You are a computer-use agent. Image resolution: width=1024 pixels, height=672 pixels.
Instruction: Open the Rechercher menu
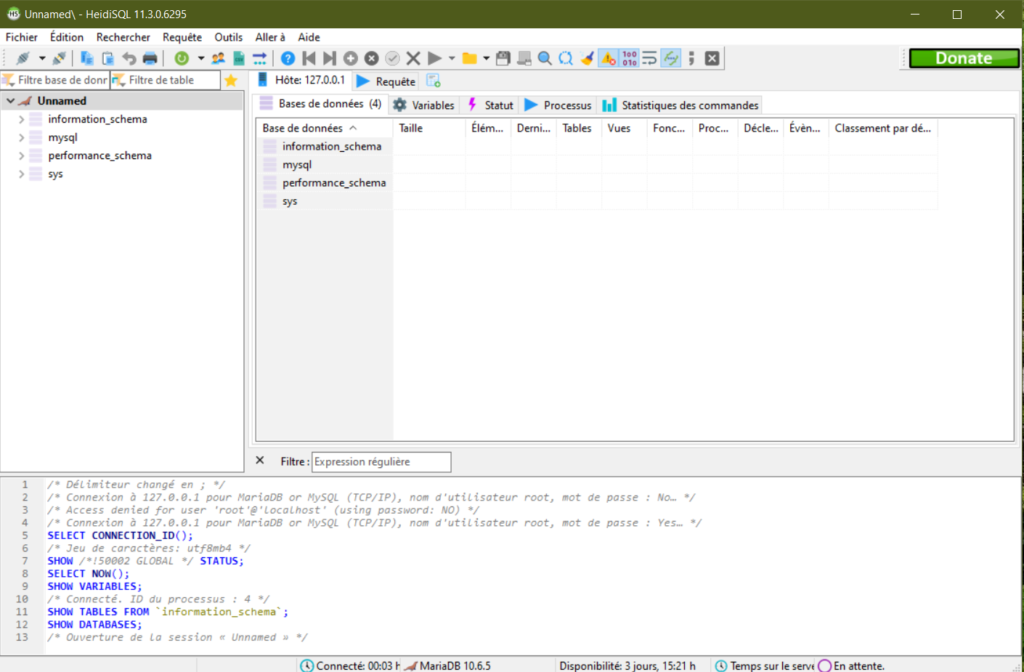click(x=123, y=37)
